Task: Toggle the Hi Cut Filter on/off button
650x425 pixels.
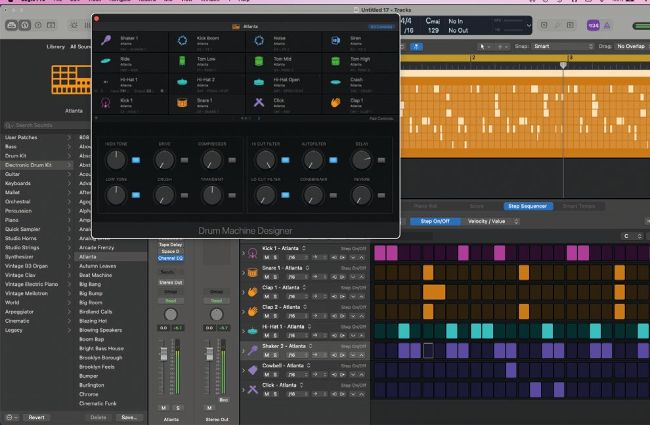Action: point(285,160)
